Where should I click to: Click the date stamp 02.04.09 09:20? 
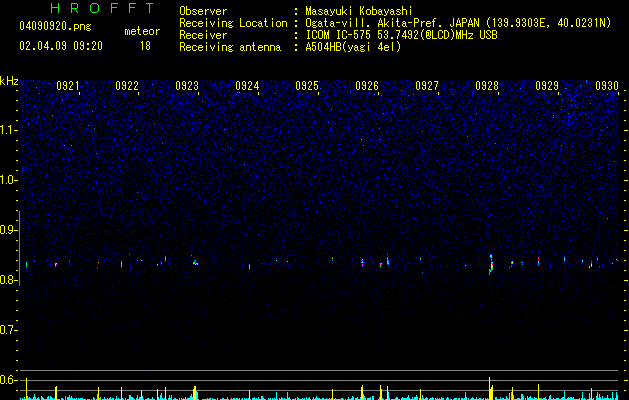coord(61,46)
